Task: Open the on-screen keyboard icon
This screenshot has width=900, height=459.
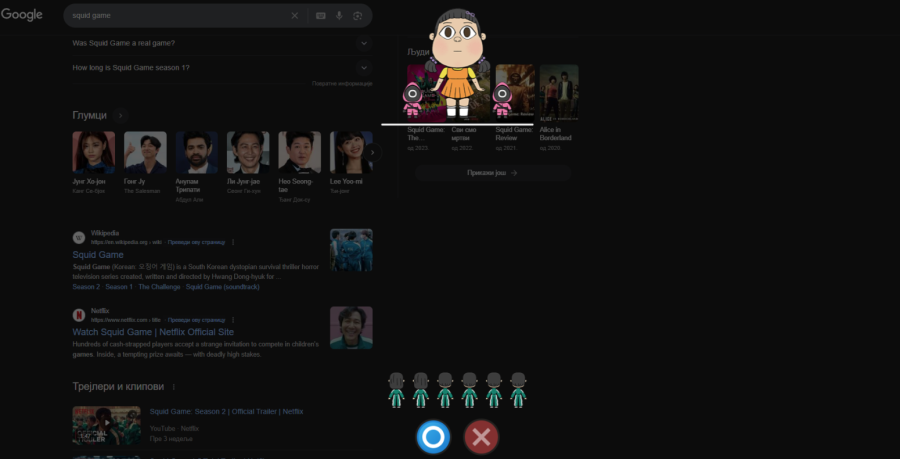Action: pos(321,16)
